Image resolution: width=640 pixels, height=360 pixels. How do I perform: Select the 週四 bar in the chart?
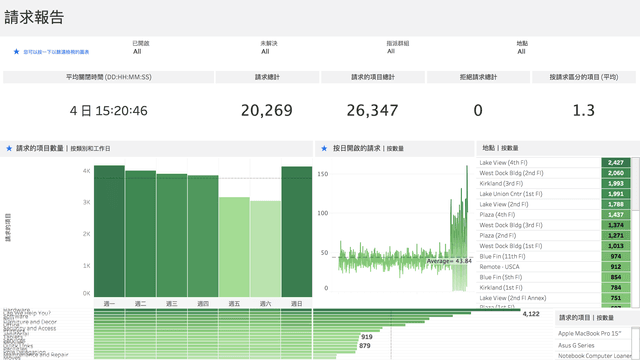tap(203, 236)
